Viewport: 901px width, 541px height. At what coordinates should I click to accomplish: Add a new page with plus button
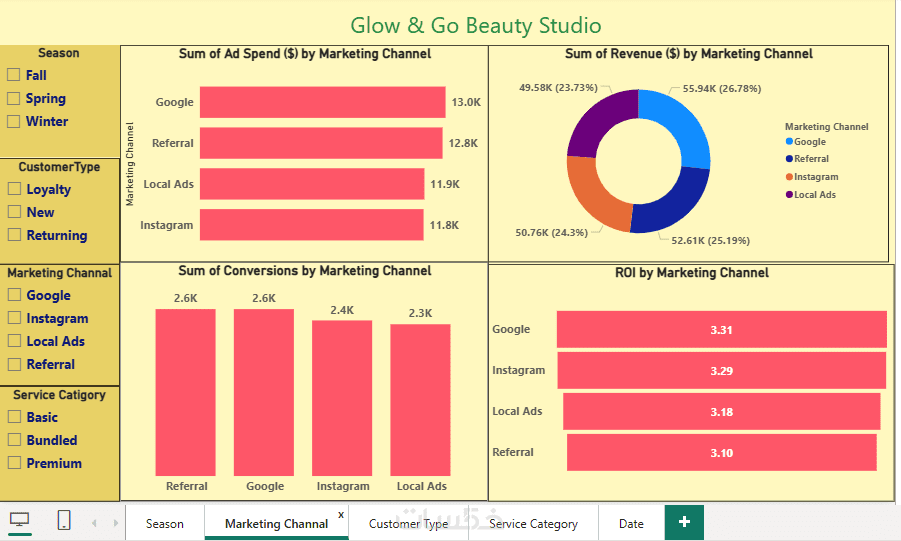pos(684,522)
